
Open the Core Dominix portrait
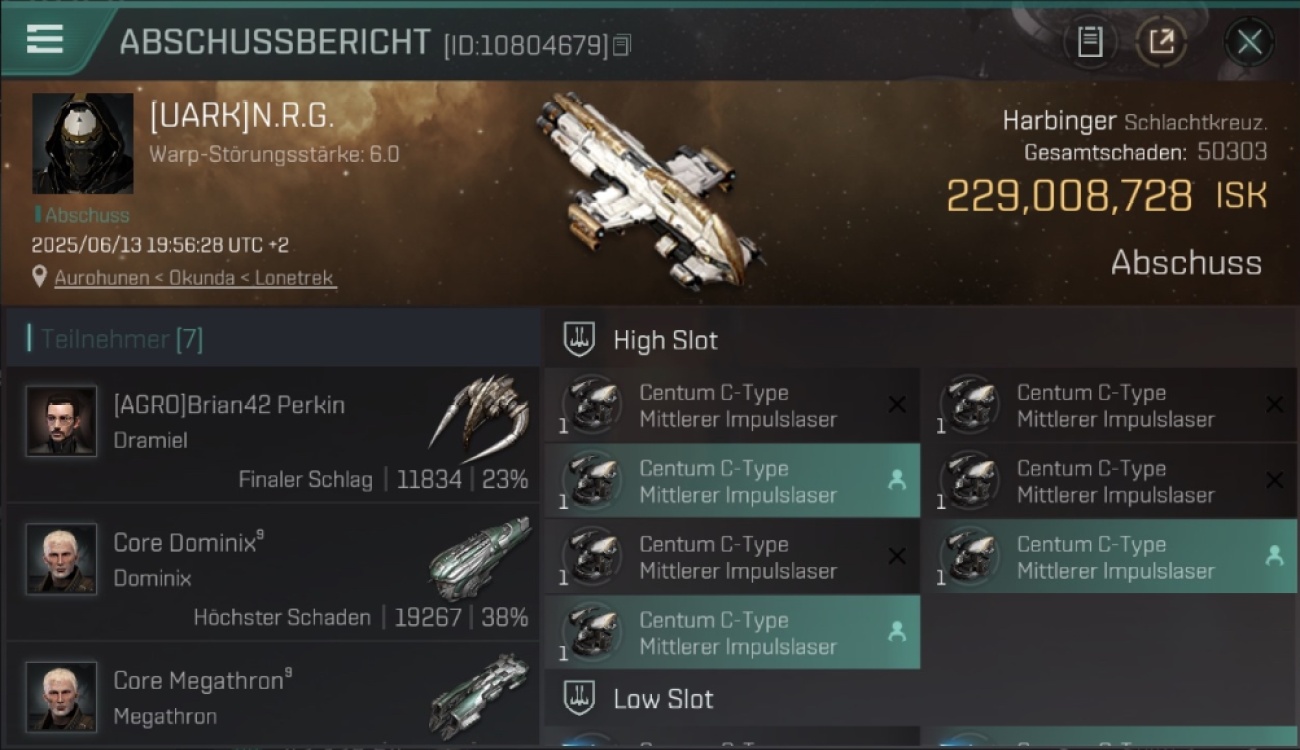(62, 558)
